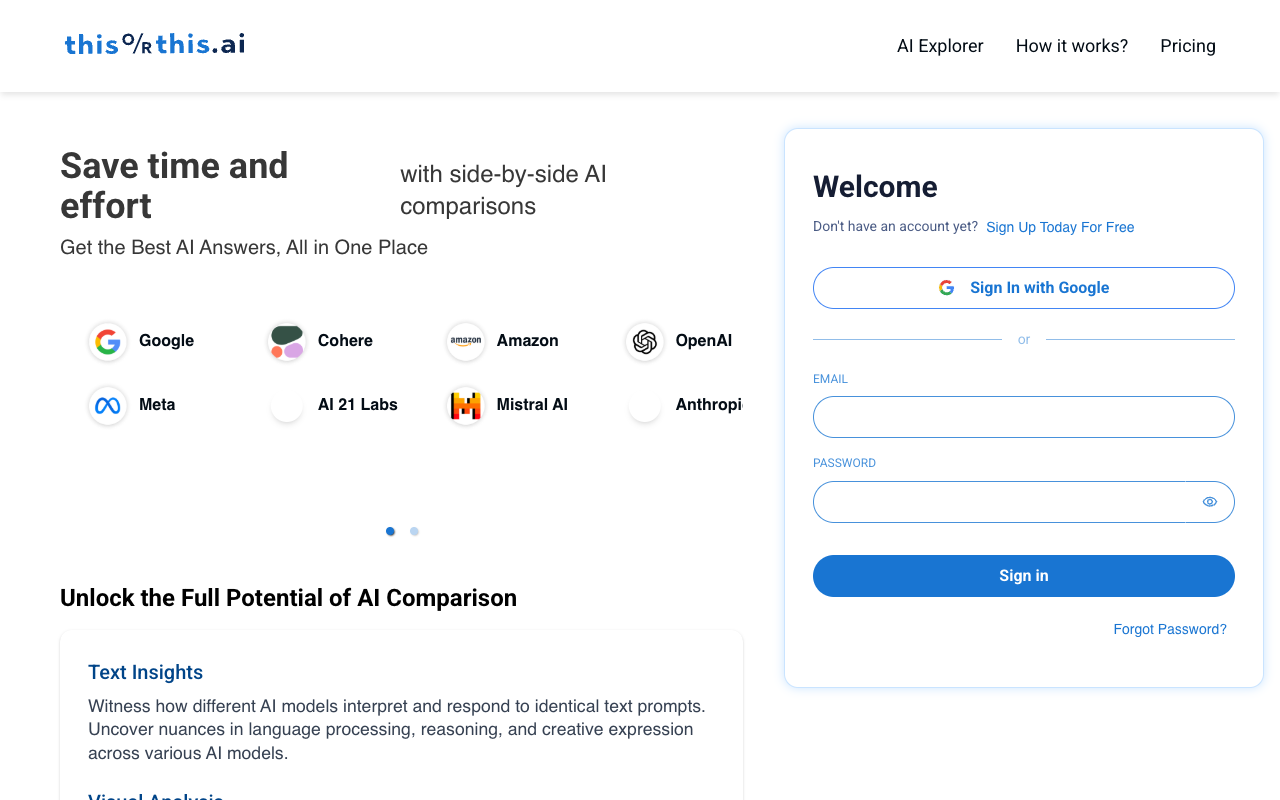Viewport: 1280px width, 800px height.
Task: Show password with the eye icon
Action: click(1210, 502)
